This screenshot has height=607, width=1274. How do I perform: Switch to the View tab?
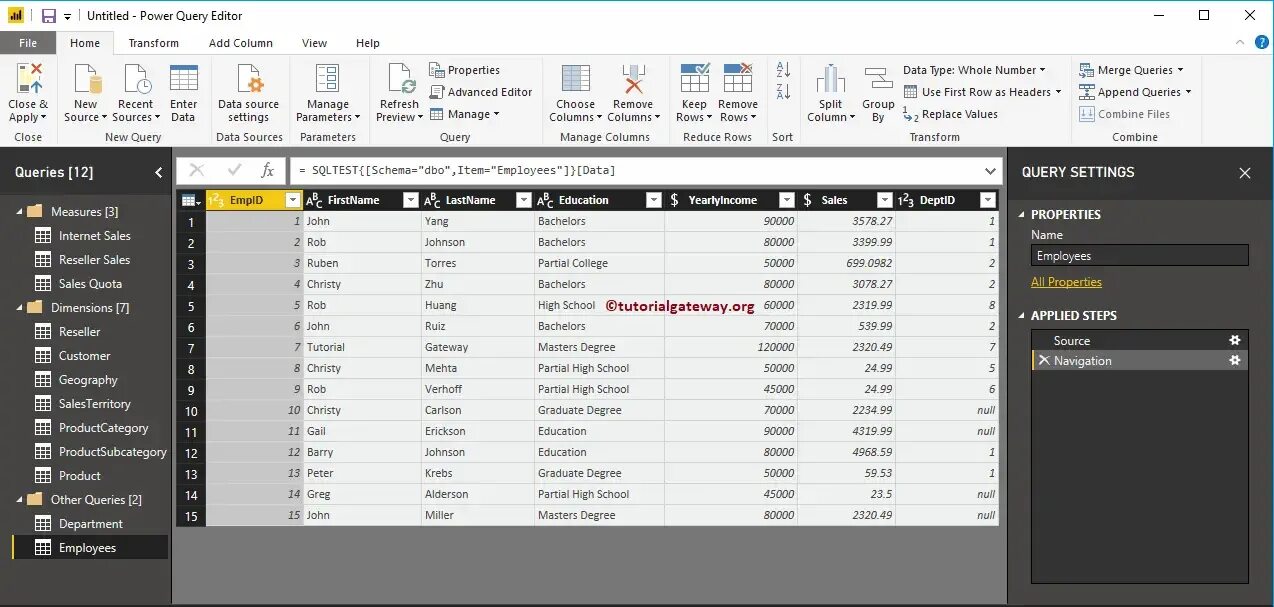pyautogui.click(x=314, y=43)
